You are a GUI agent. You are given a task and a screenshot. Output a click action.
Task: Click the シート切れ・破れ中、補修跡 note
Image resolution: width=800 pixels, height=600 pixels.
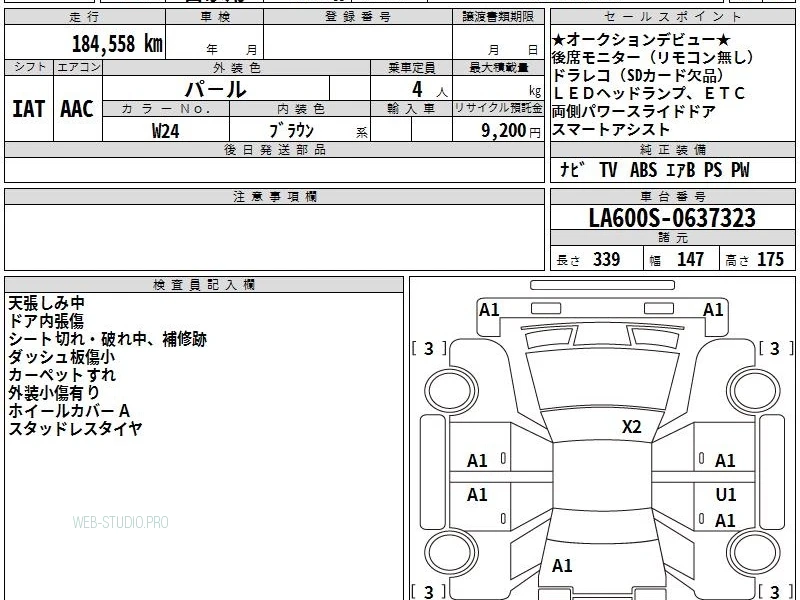point(108,339)
